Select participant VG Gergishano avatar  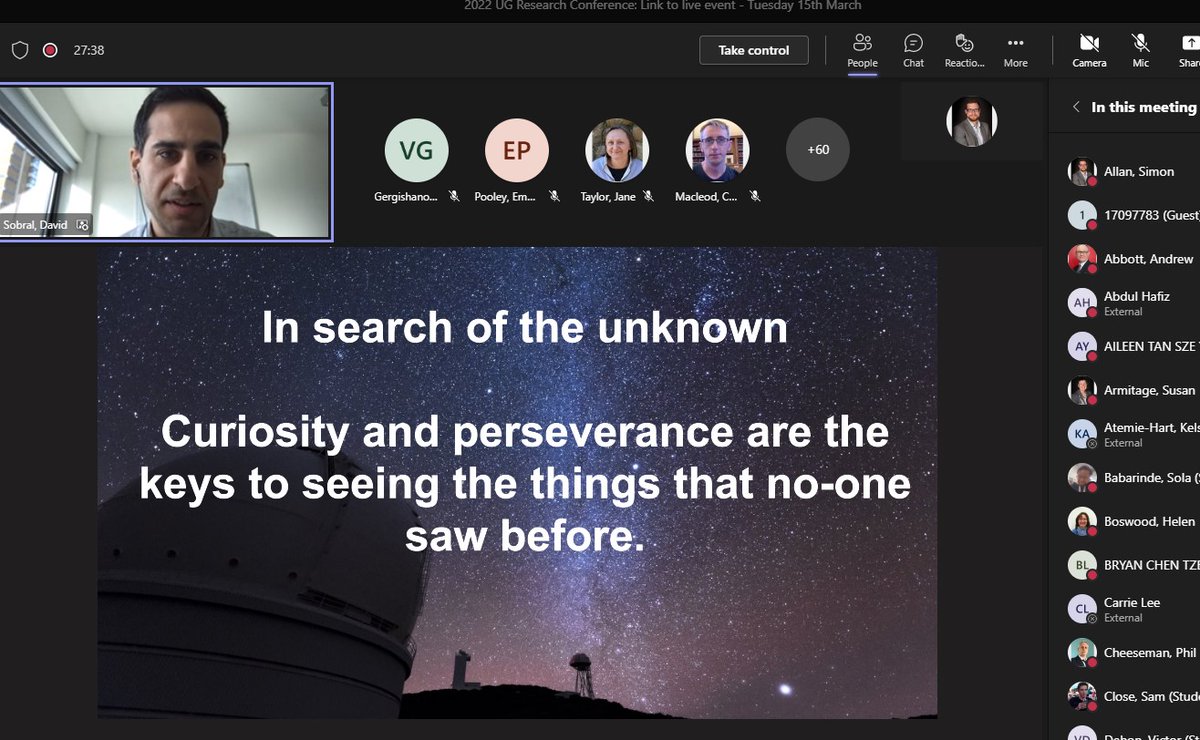[x=416, y=150]
